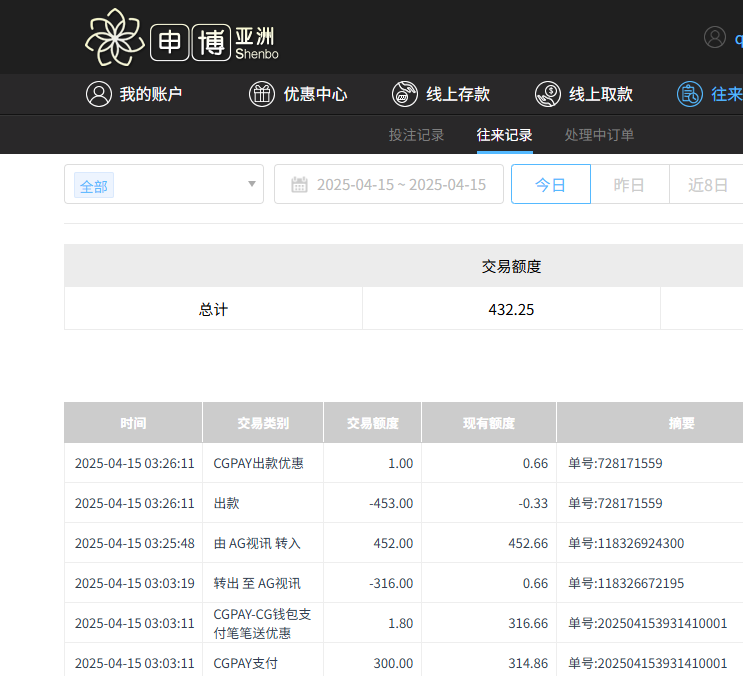Select the 近8日 date filter
This screenshot has width=743, height=676.
(707, 184)
